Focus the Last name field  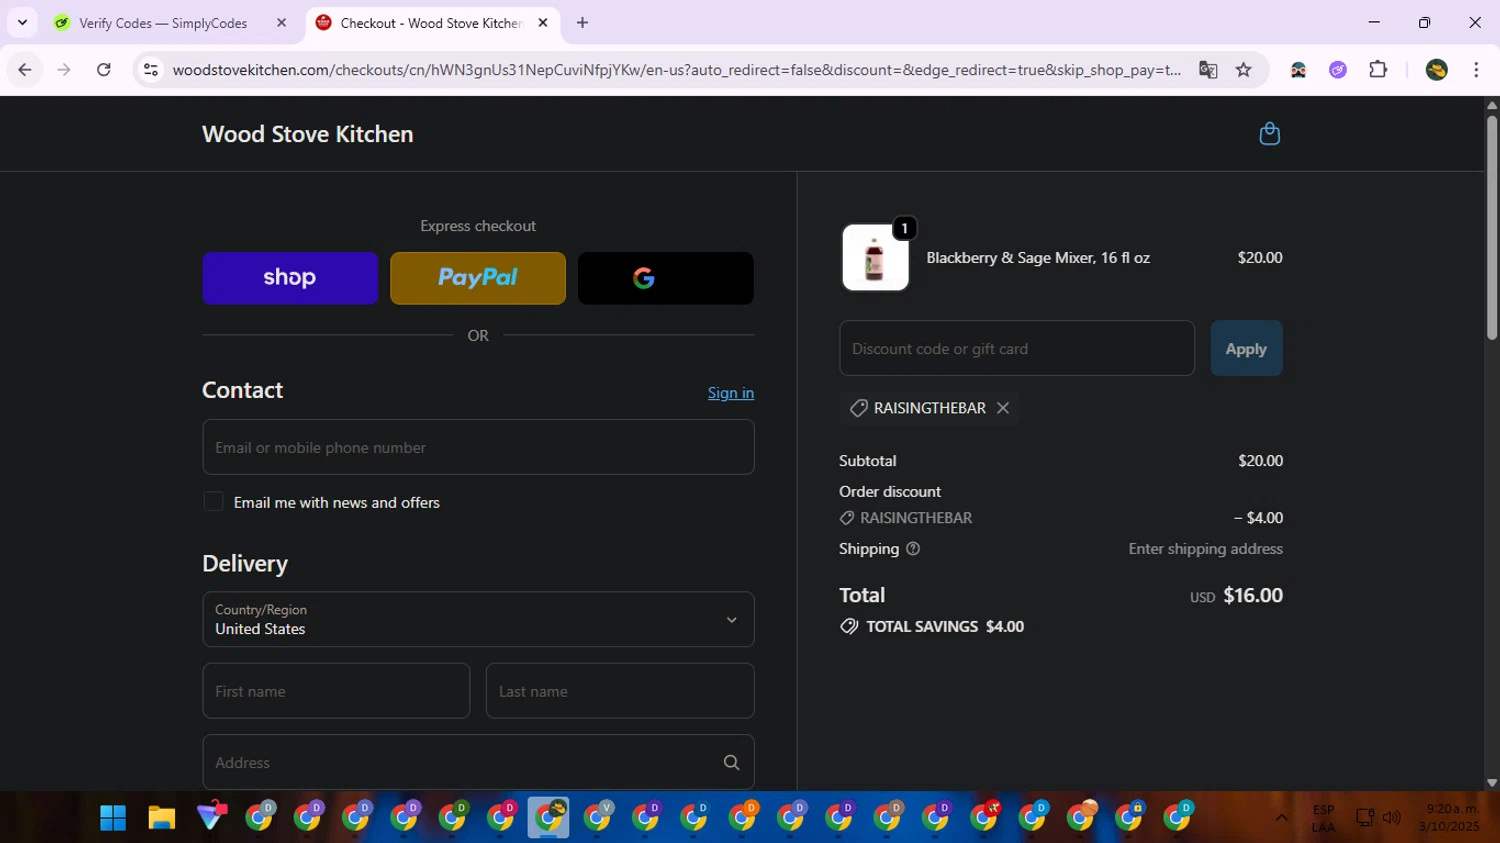620,691
